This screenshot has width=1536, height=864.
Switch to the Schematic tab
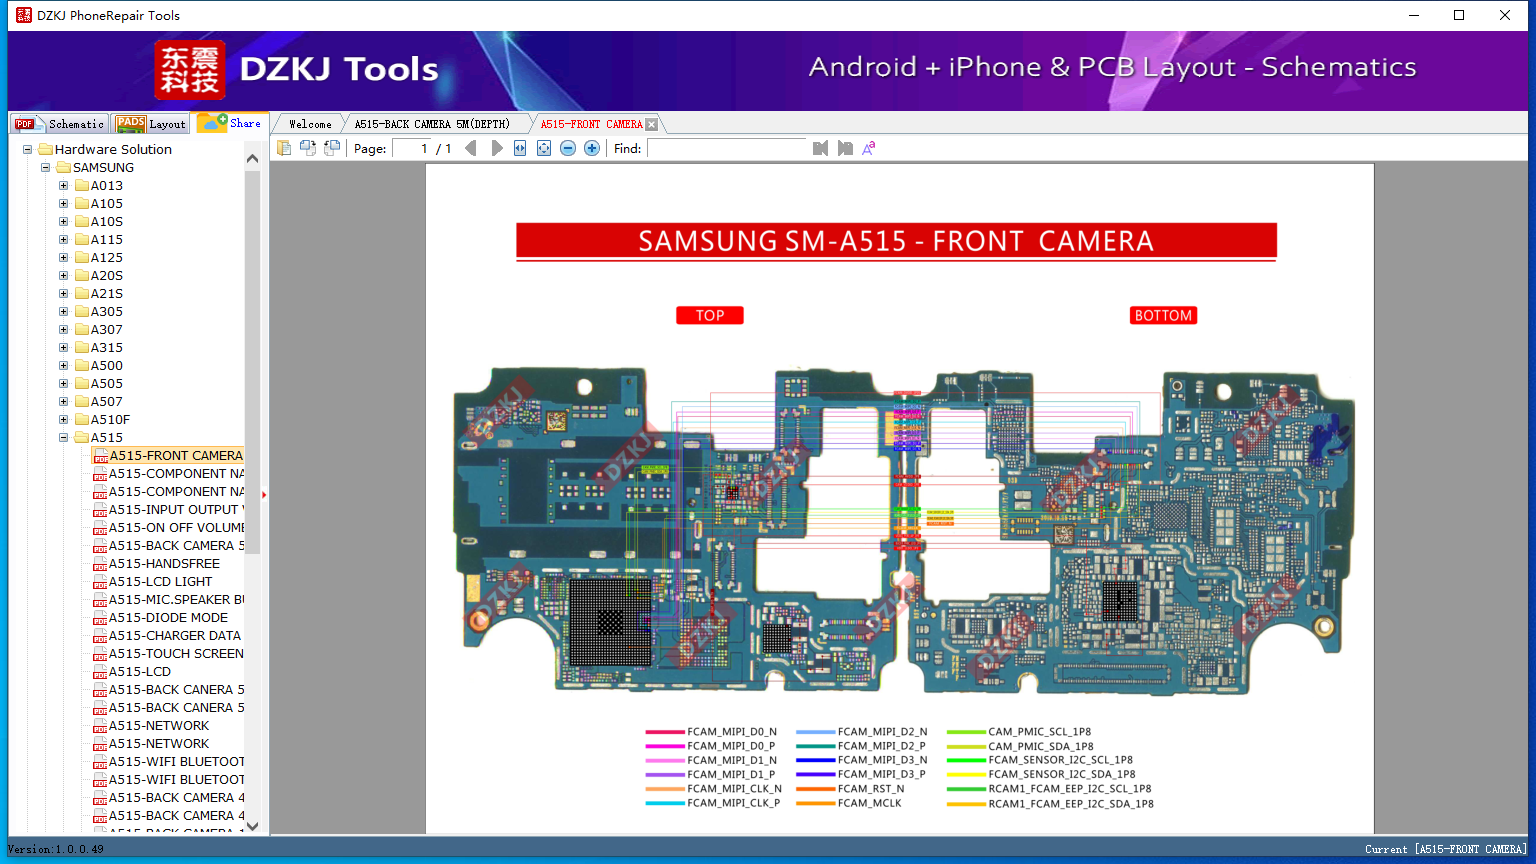tap(60, 124)
